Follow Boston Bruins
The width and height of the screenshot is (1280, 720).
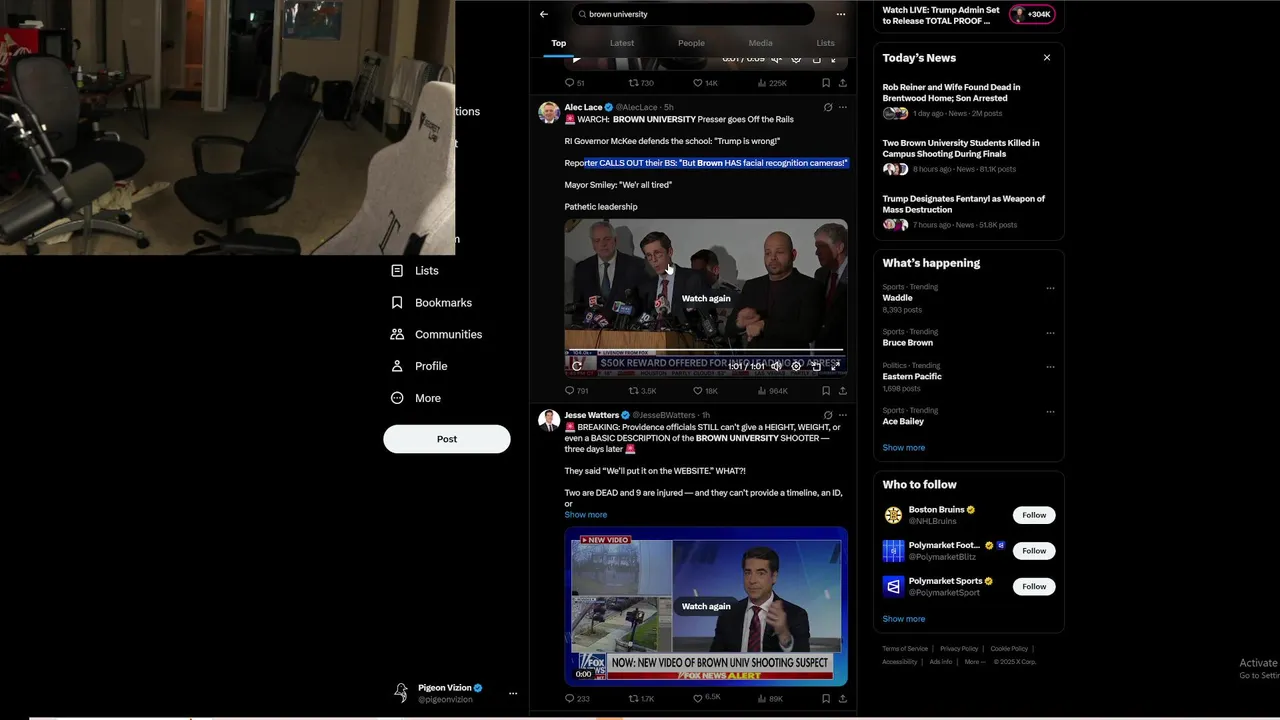coord(1034,515)
